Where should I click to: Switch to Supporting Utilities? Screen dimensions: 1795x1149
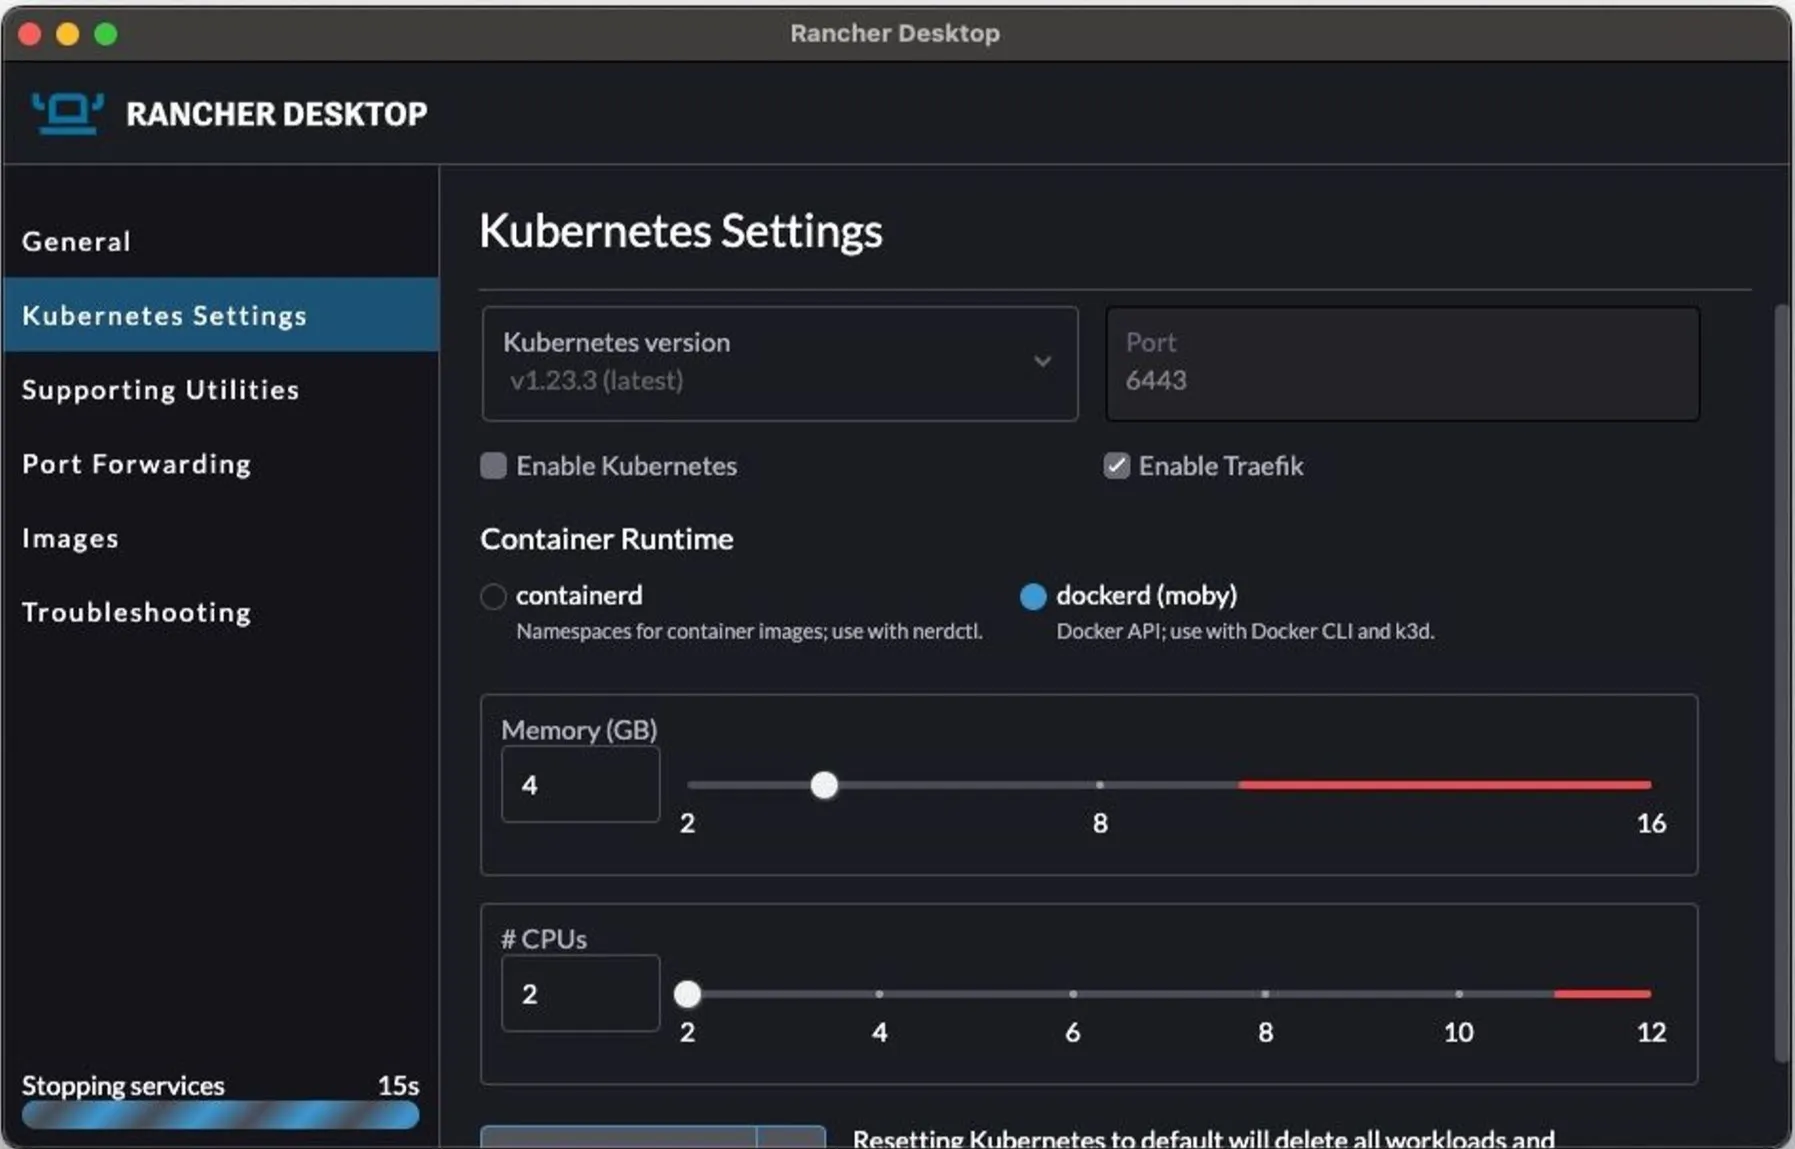point(161,390)
